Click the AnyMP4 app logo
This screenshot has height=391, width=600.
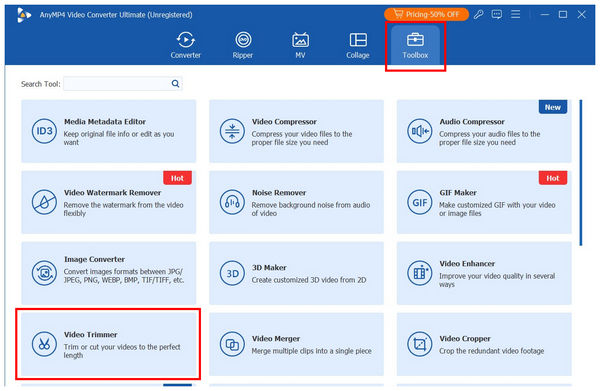coord(24,15)
